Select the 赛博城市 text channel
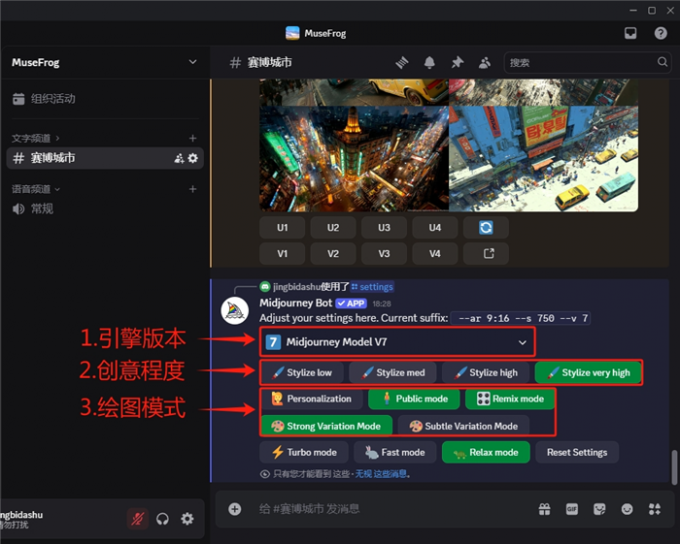This screenshot has width=680, height=544. coord(105,158)
